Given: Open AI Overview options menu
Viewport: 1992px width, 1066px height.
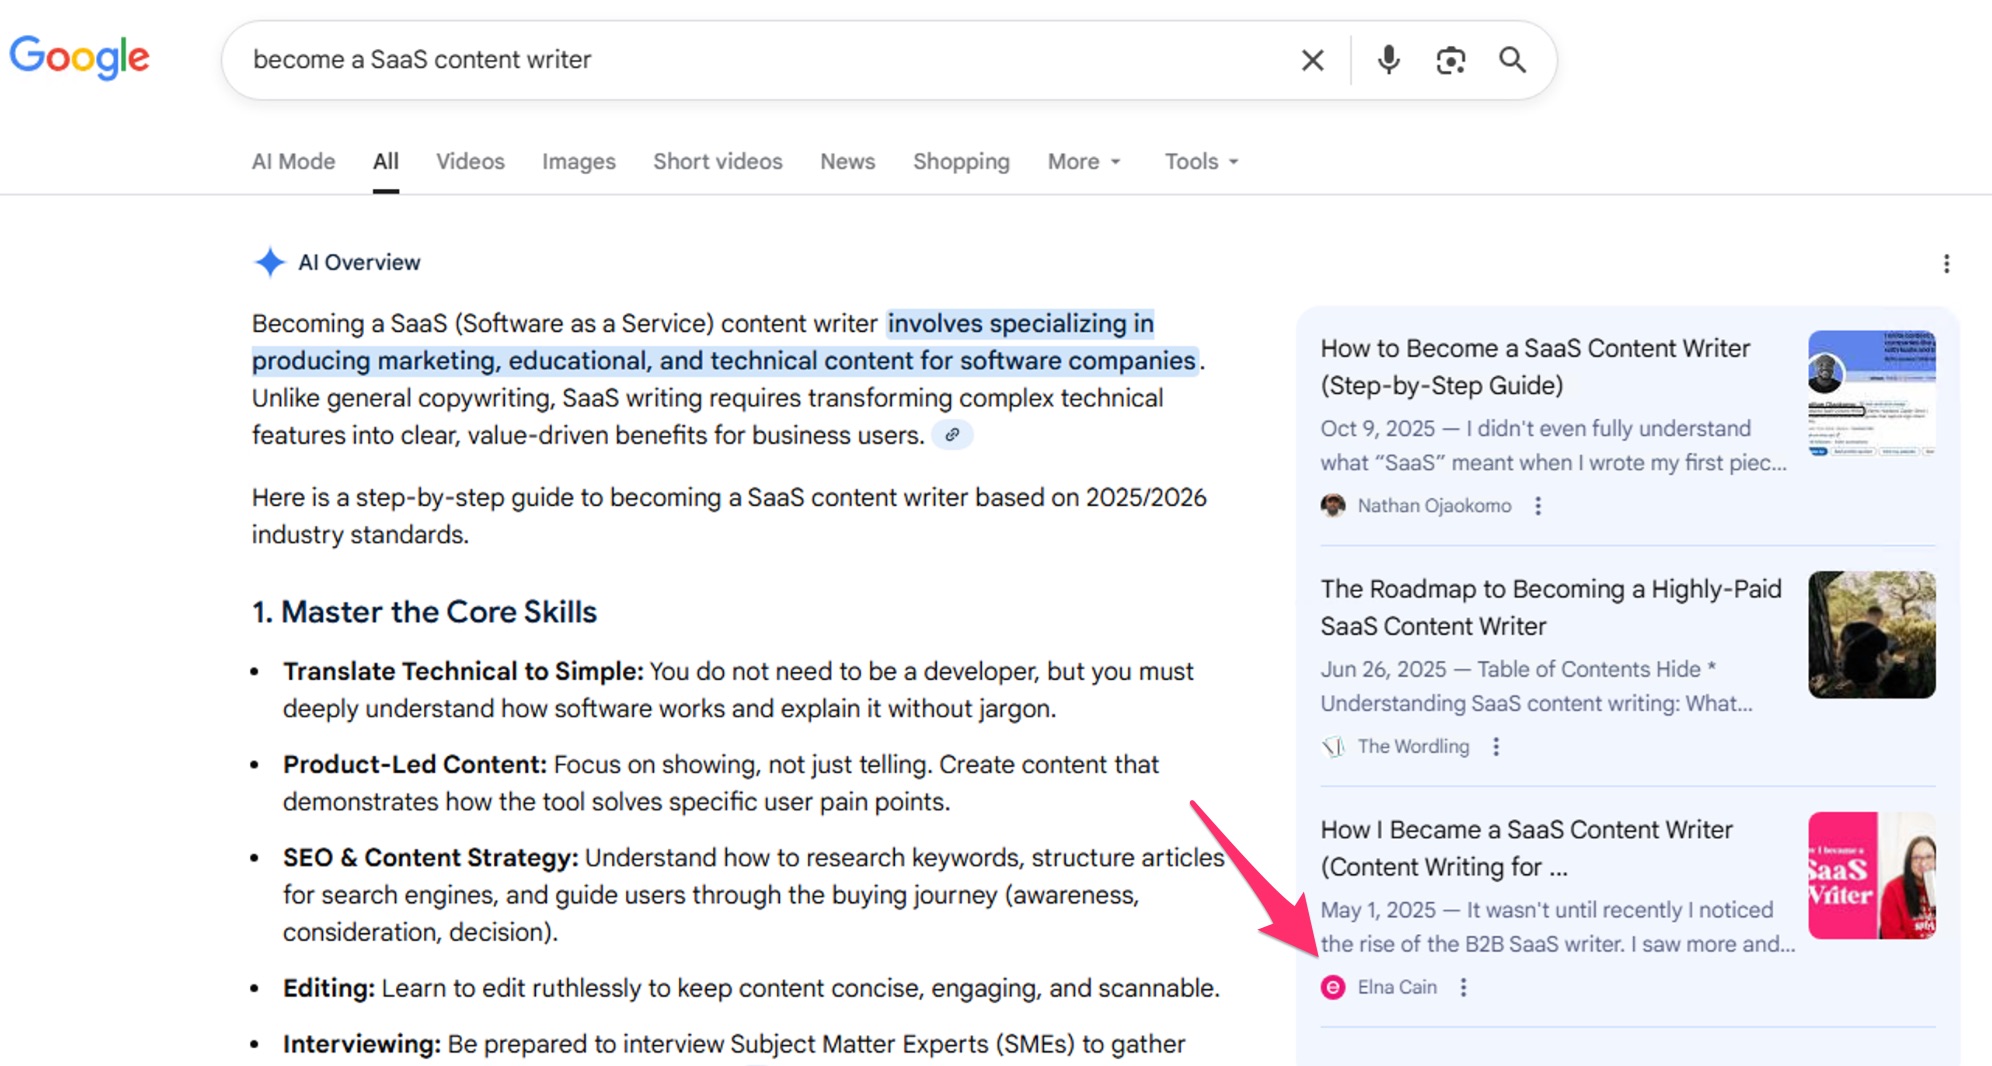Looking at the screenshot, I should pyautogui.click(x=1945, y=263).
